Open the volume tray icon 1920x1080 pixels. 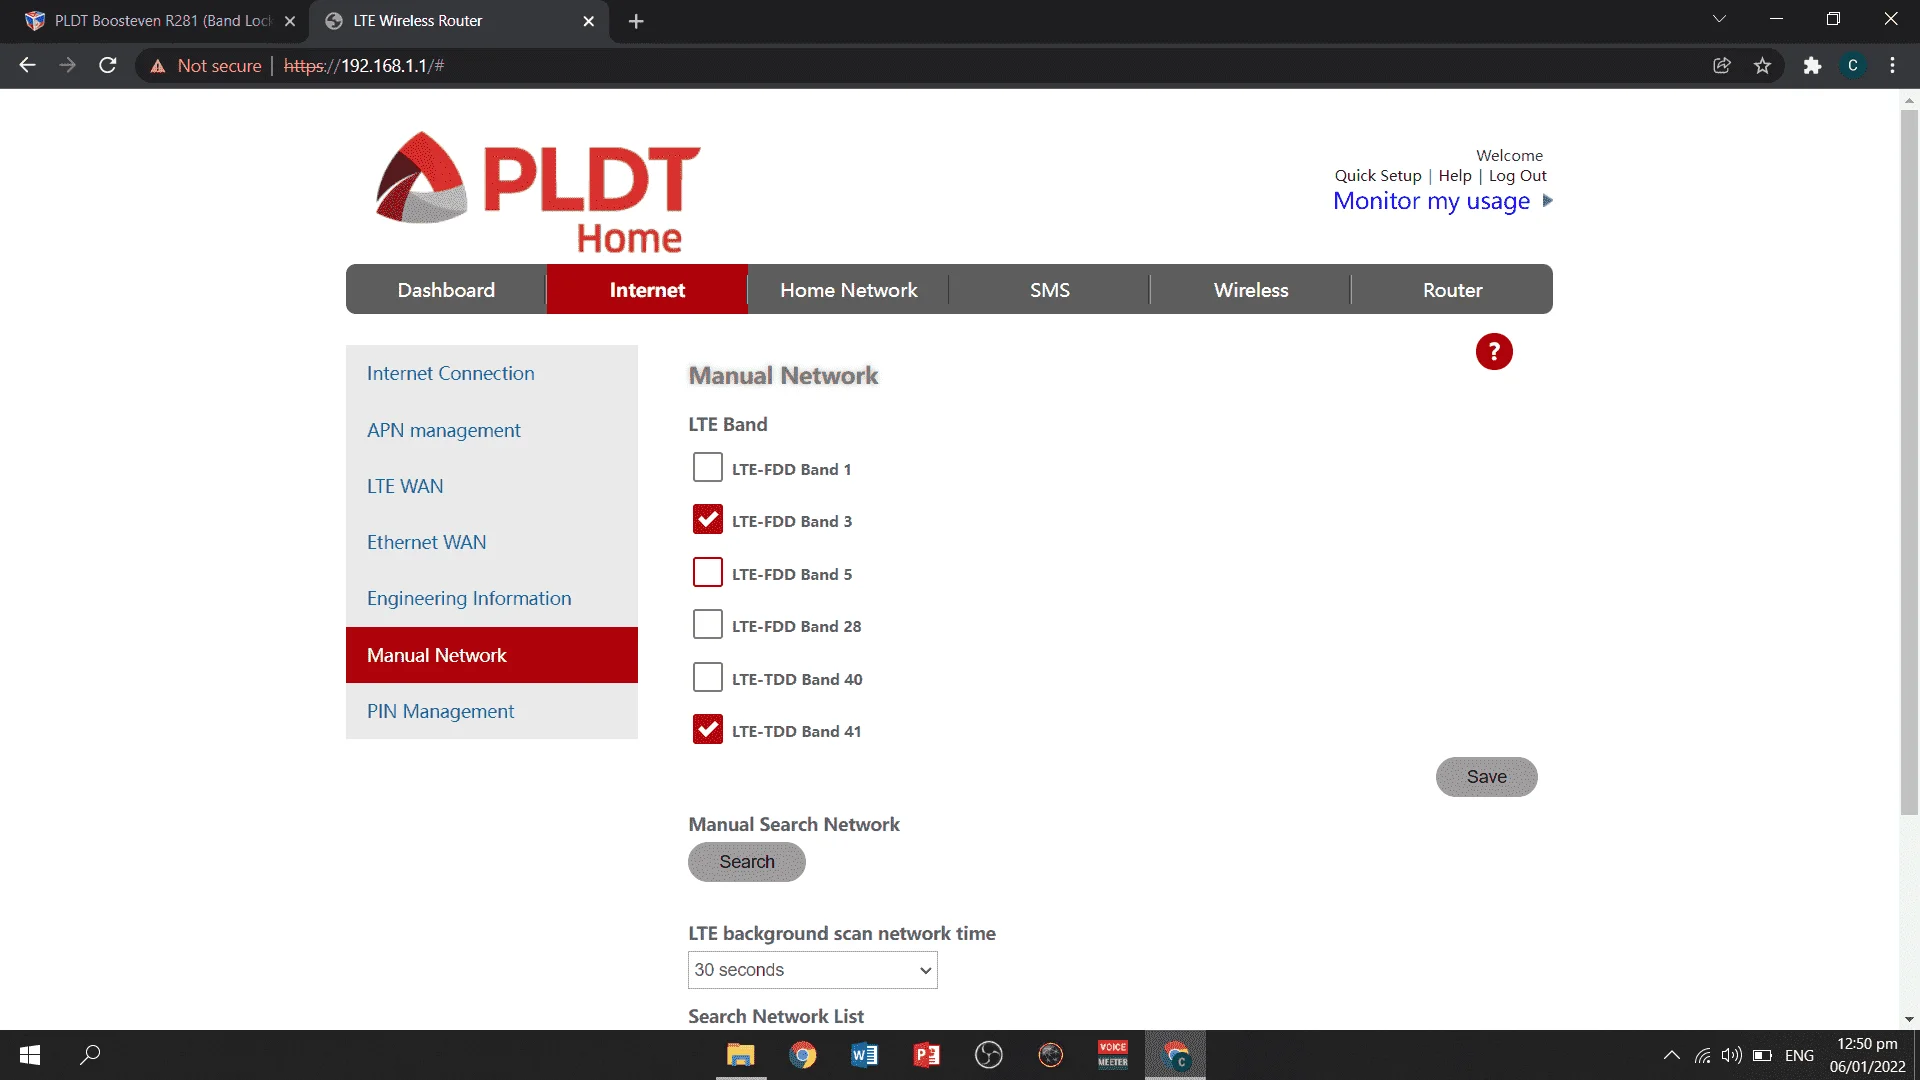coord(1732,1055)
